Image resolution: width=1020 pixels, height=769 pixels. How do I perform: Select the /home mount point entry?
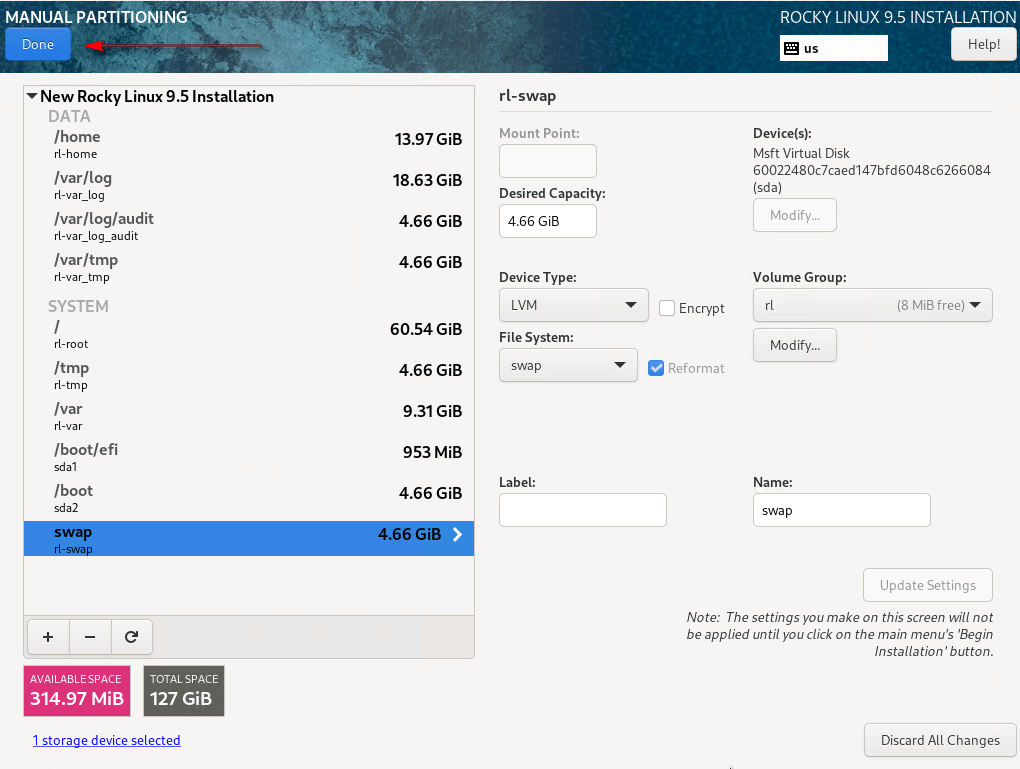(248, 145)
